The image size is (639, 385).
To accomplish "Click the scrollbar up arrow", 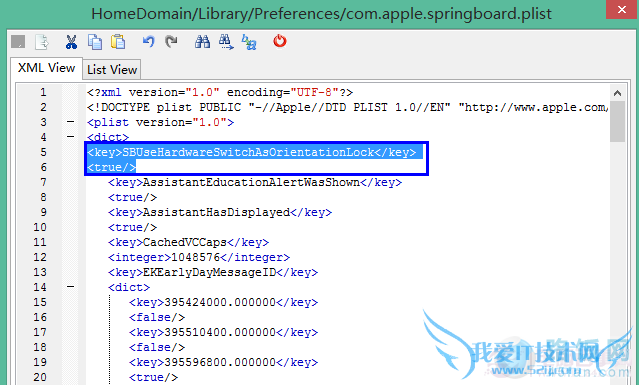I will [617, 93].
